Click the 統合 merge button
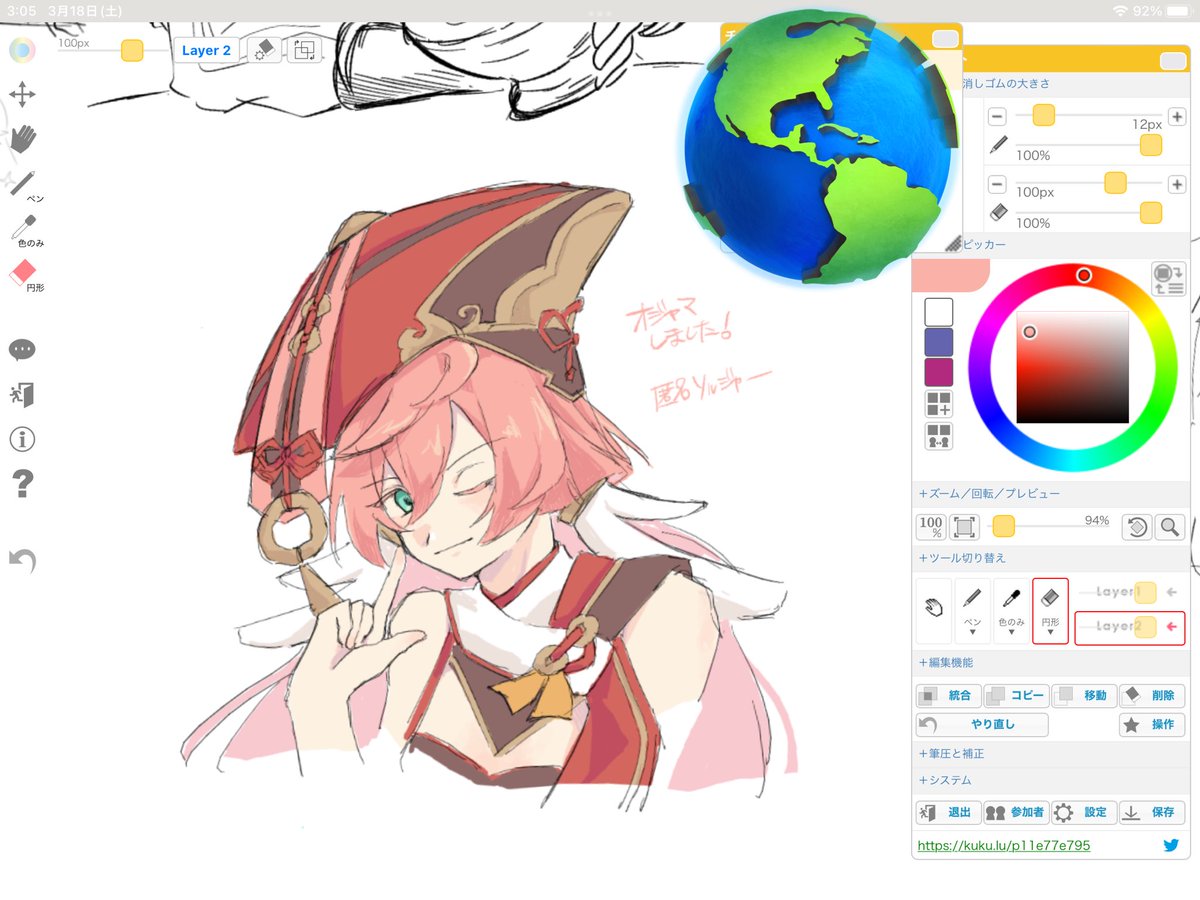1200x900 pixels. click(x=948, y=695)
